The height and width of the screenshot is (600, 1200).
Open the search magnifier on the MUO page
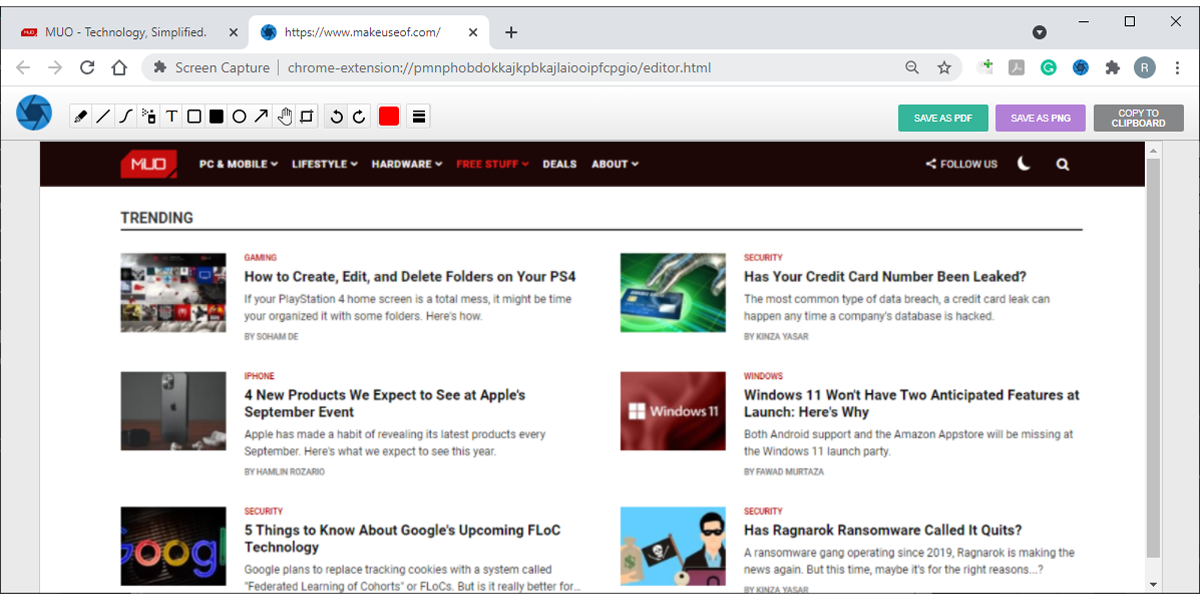tap(1062, 163)
